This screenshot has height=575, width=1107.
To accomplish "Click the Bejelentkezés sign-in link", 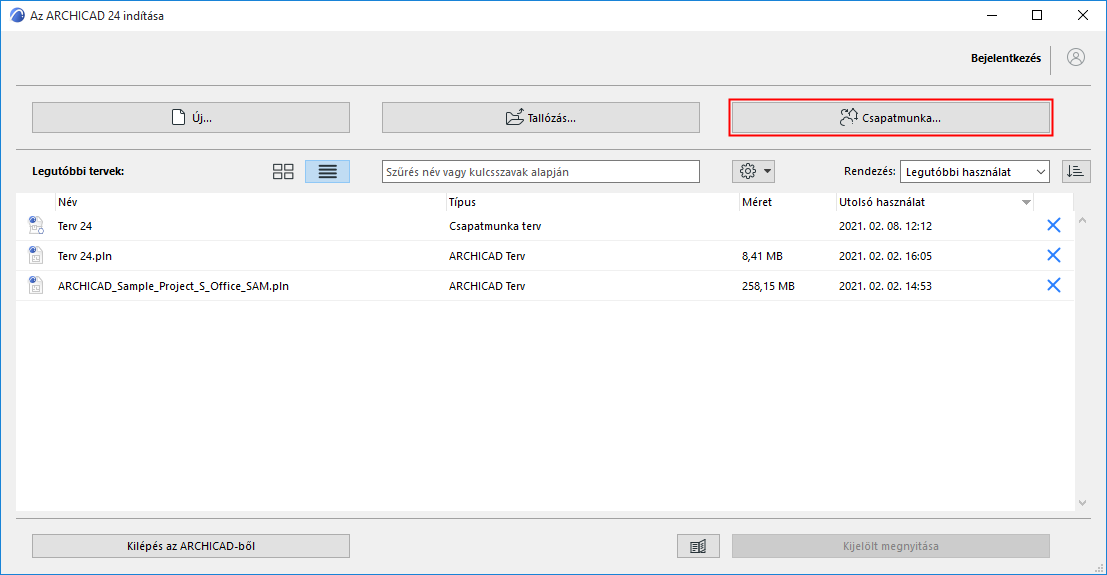I will point(1005,58).
